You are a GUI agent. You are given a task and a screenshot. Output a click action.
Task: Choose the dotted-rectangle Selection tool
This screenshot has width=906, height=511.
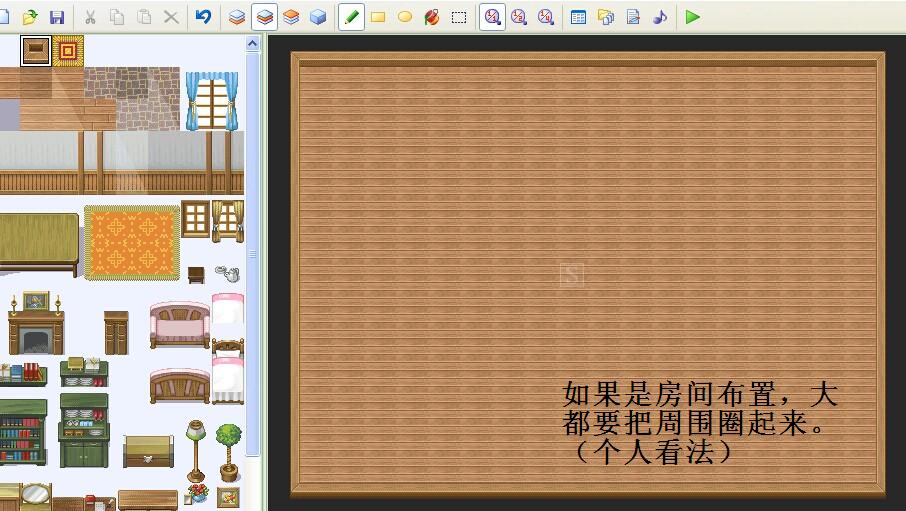click(459, 17)
